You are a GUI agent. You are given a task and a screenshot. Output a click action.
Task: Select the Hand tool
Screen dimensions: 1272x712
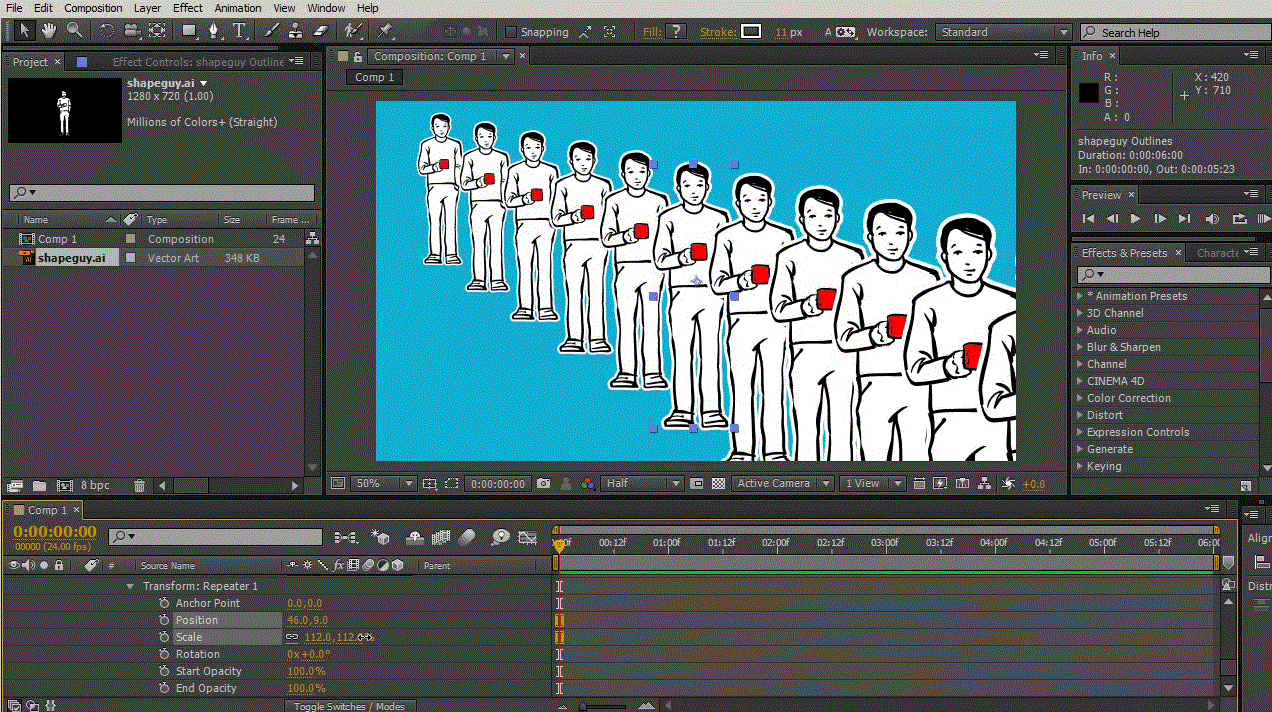coord(49,31)
